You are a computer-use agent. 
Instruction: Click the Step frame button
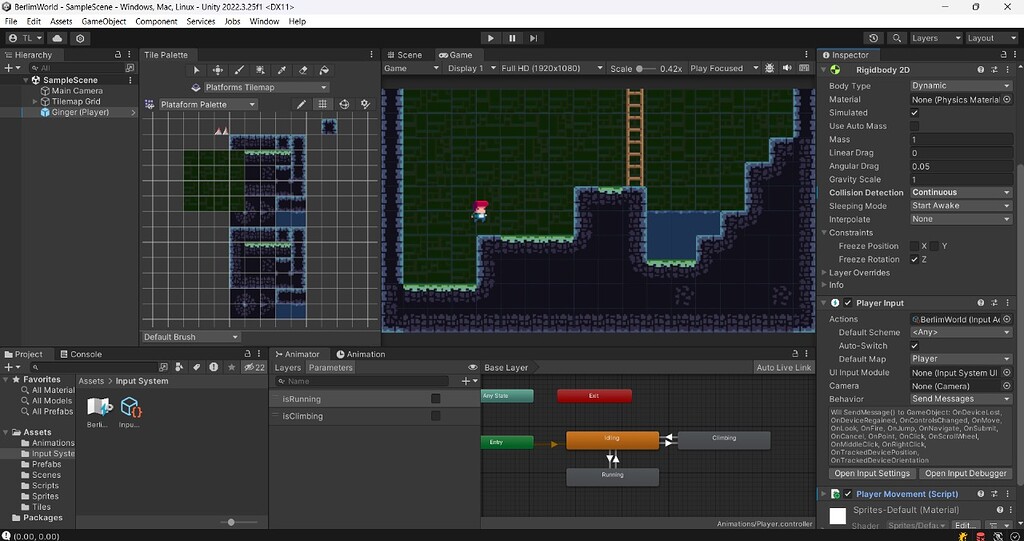[534, 38]
